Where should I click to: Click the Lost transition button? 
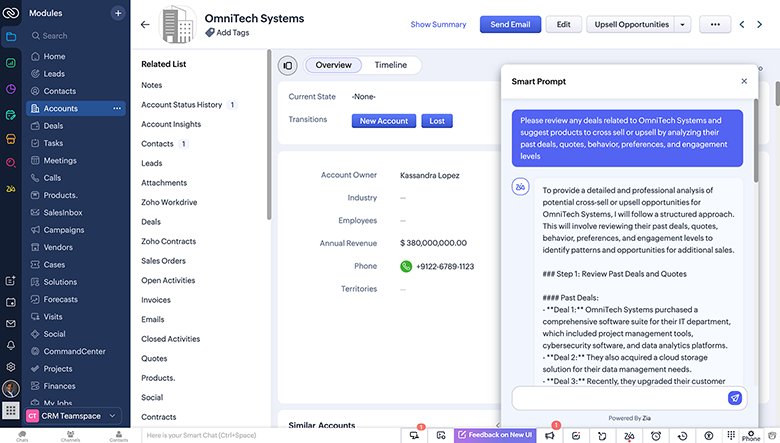pyautogui.click(x=437, y=121)
